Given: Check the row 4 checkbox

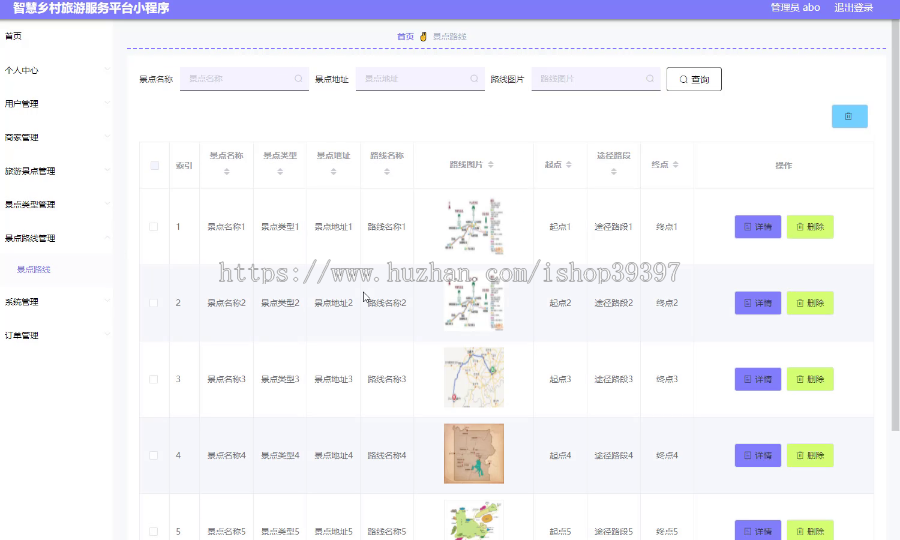Looking at the screenshot, I should (154, 456).
